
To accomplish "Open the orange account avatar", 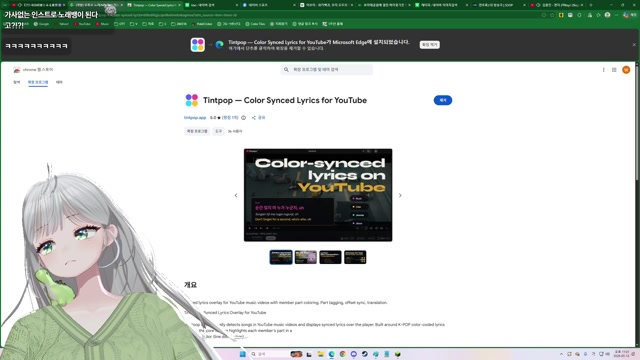I will [626, 70].
